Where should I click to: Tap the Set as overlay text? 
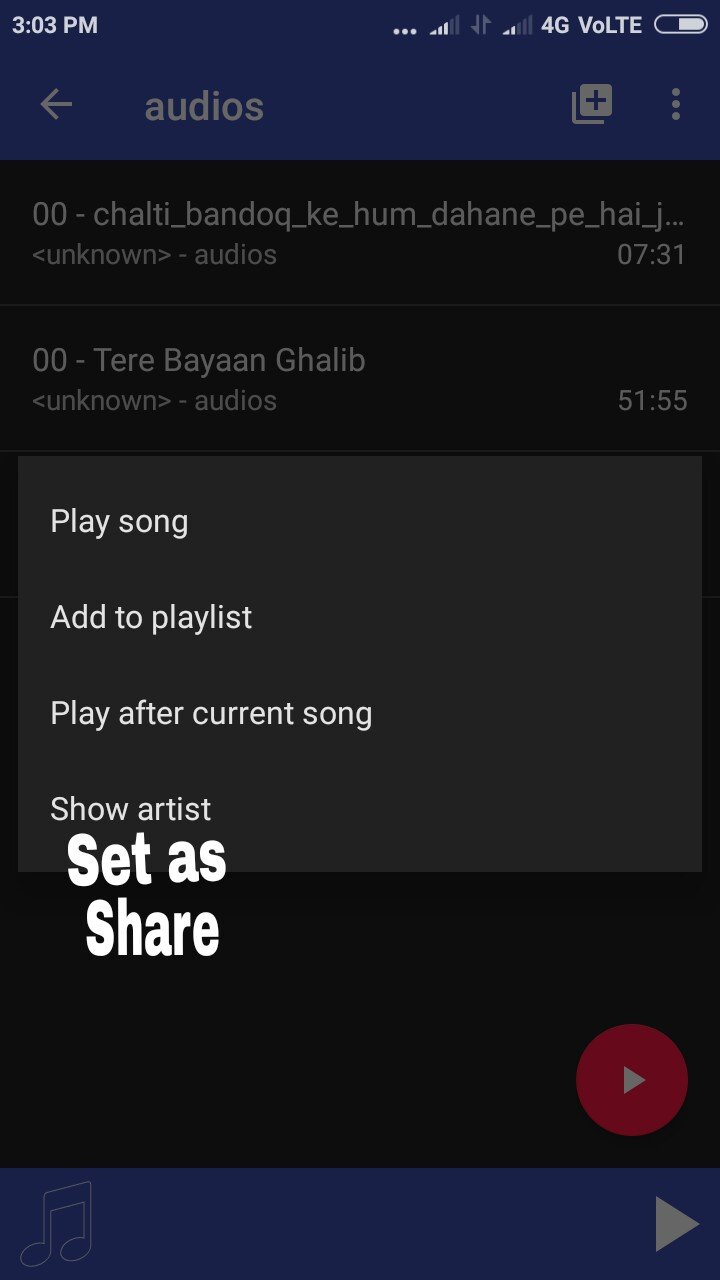tap(147, 860)
